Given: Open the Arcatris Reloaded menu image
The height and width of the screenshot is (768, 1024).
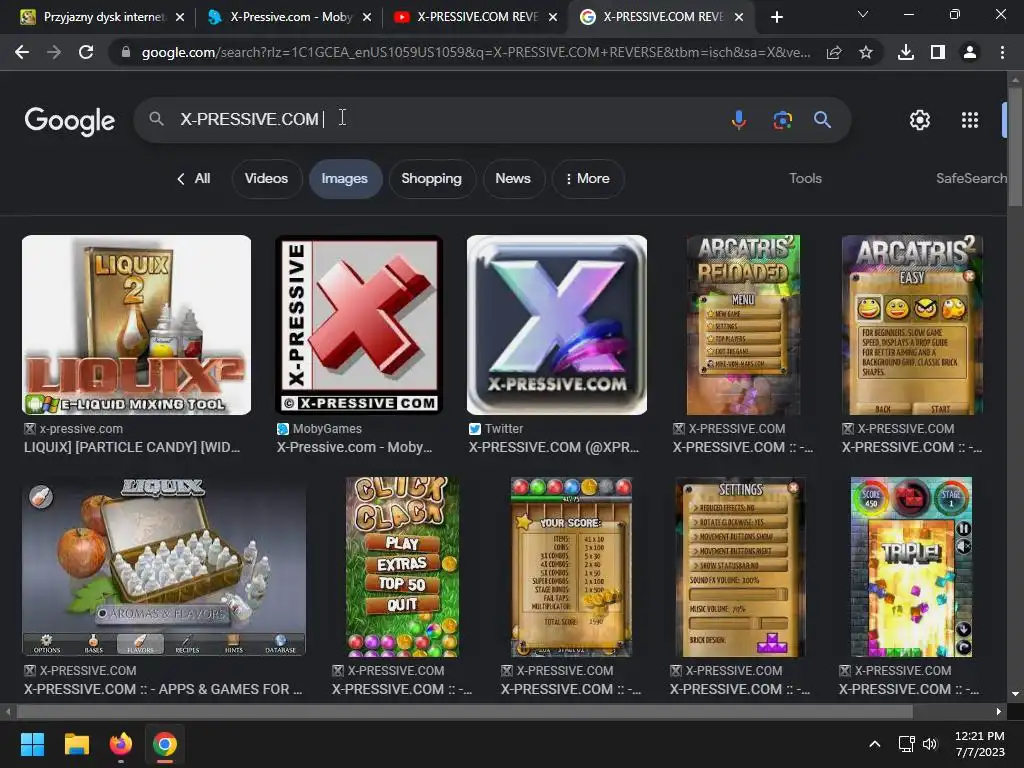Looking at the screenshot, I should coord(743,325).
